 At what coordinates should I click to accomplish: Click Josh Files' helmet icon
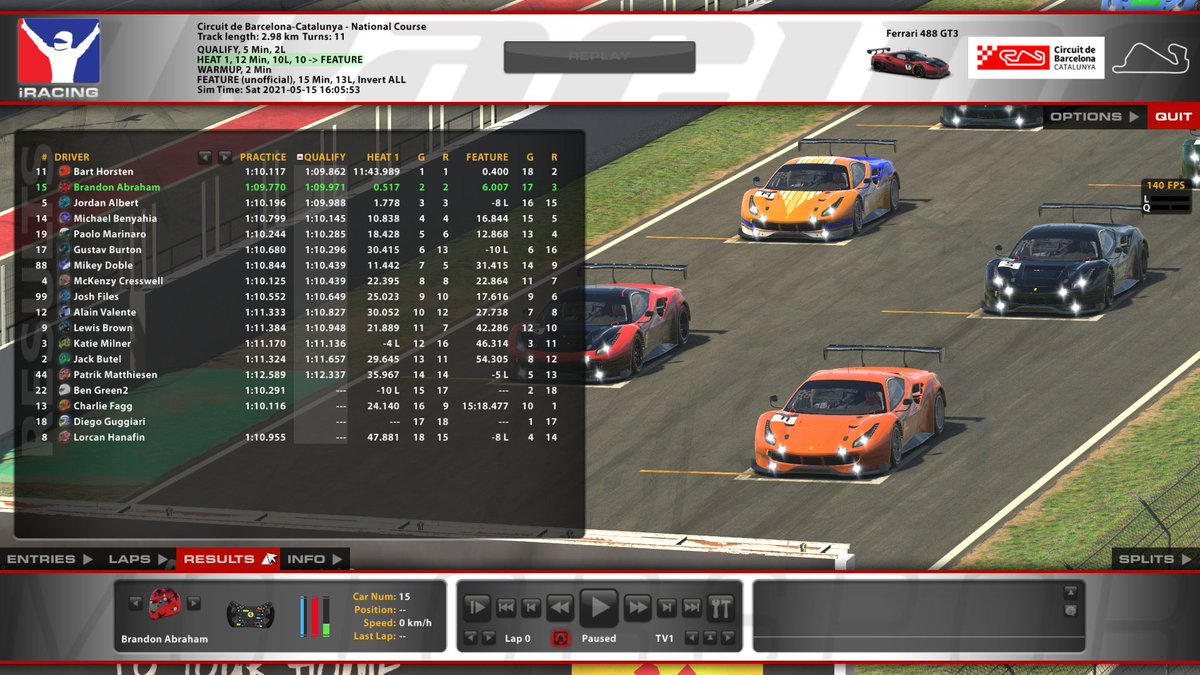65,297
